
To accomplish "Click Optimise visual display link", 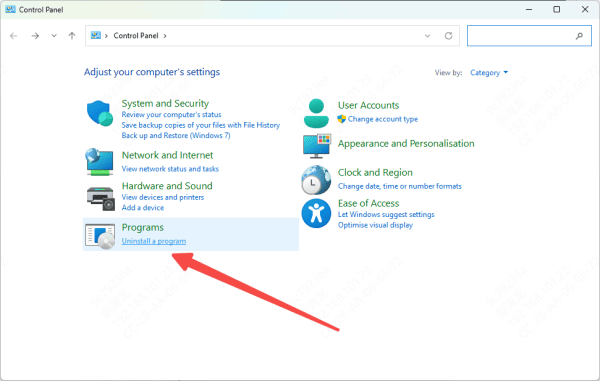I will 375,225.
